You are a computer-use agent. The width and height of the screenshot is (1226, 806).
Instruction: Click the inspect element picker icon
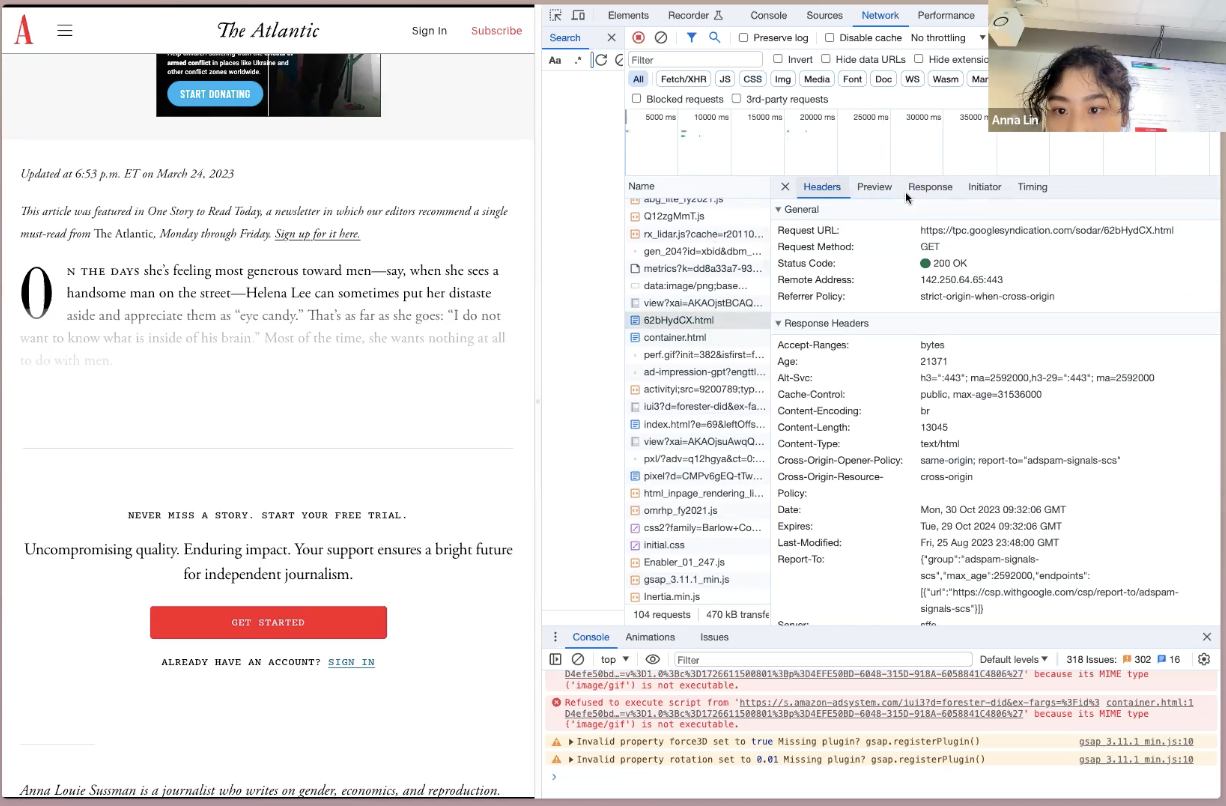coord(555,16)
